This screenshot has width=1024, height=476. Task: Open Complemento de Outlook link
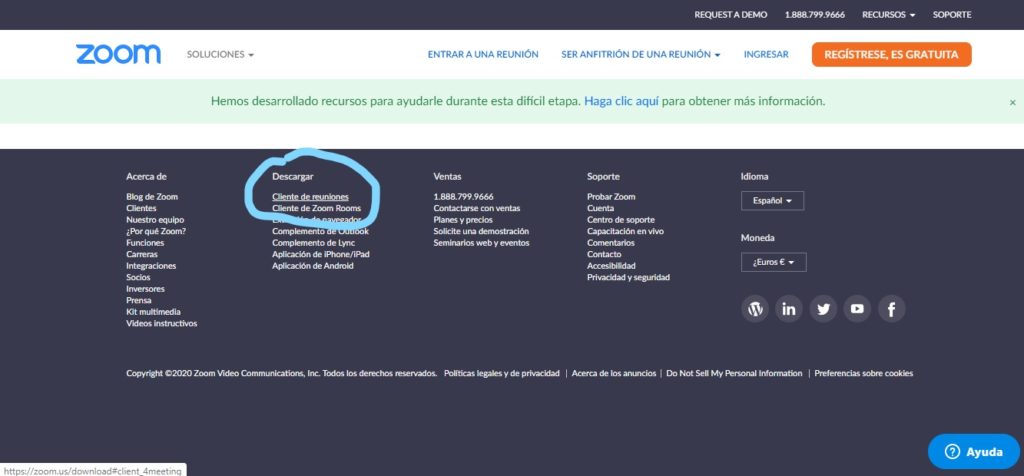(x=320, y=231)
